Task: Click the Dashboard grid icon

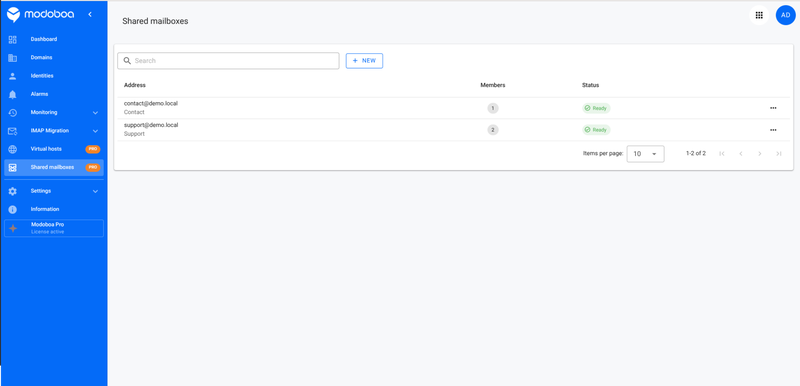Action: click(13, 39)
